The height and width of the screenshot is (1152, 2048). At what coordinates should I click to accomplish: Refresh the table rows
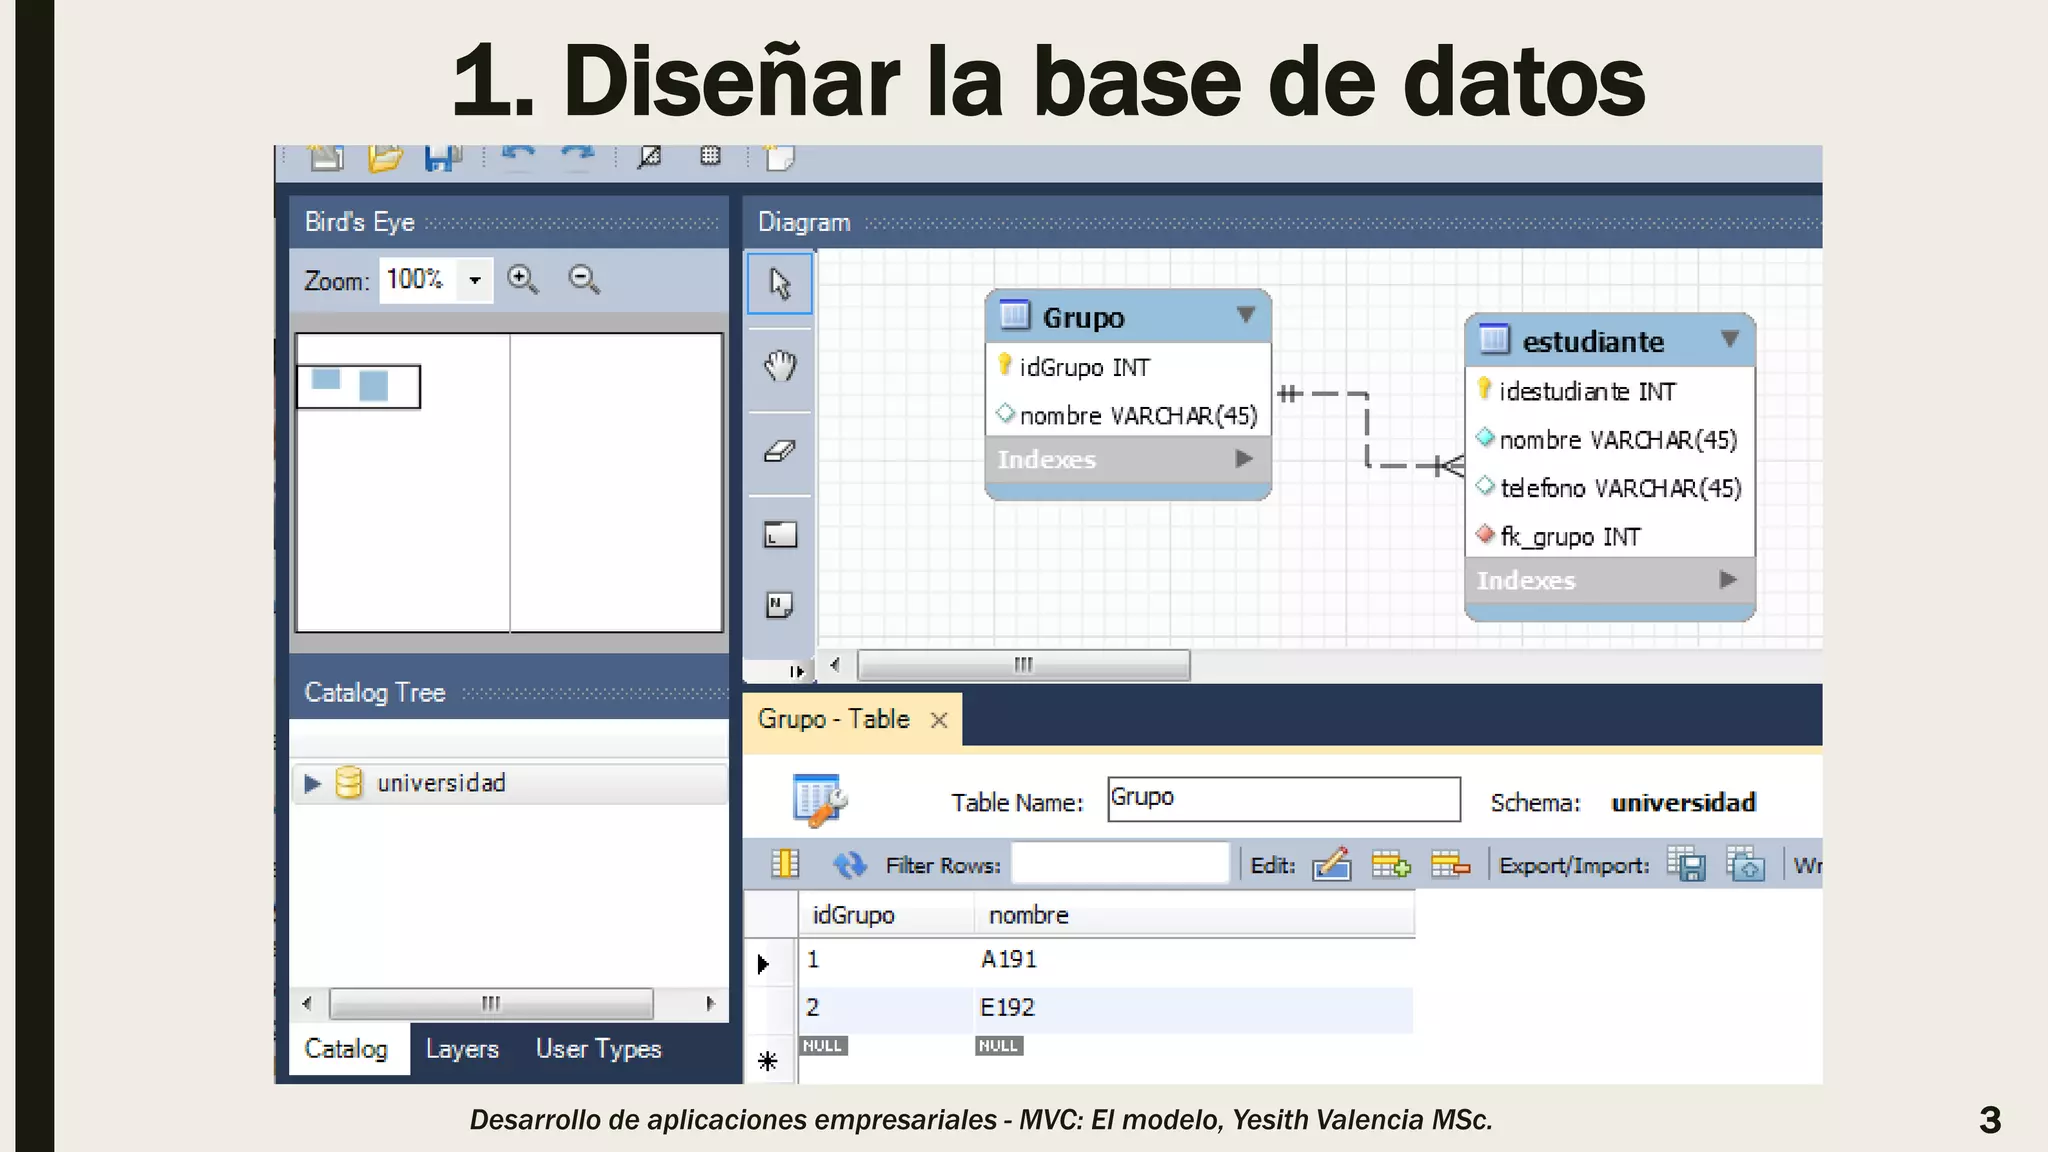849,864
